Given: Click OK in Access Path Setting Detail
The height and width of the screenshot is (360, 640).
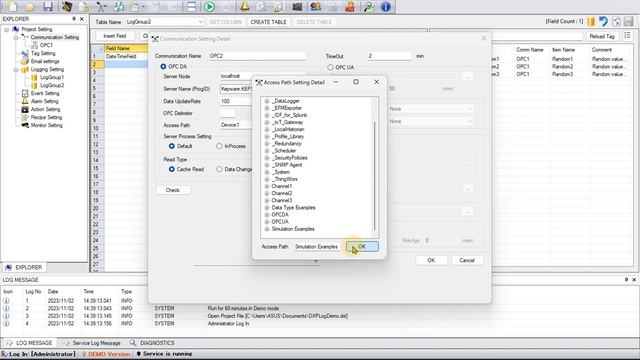Looking at the screenshot, I should [362, 247].
